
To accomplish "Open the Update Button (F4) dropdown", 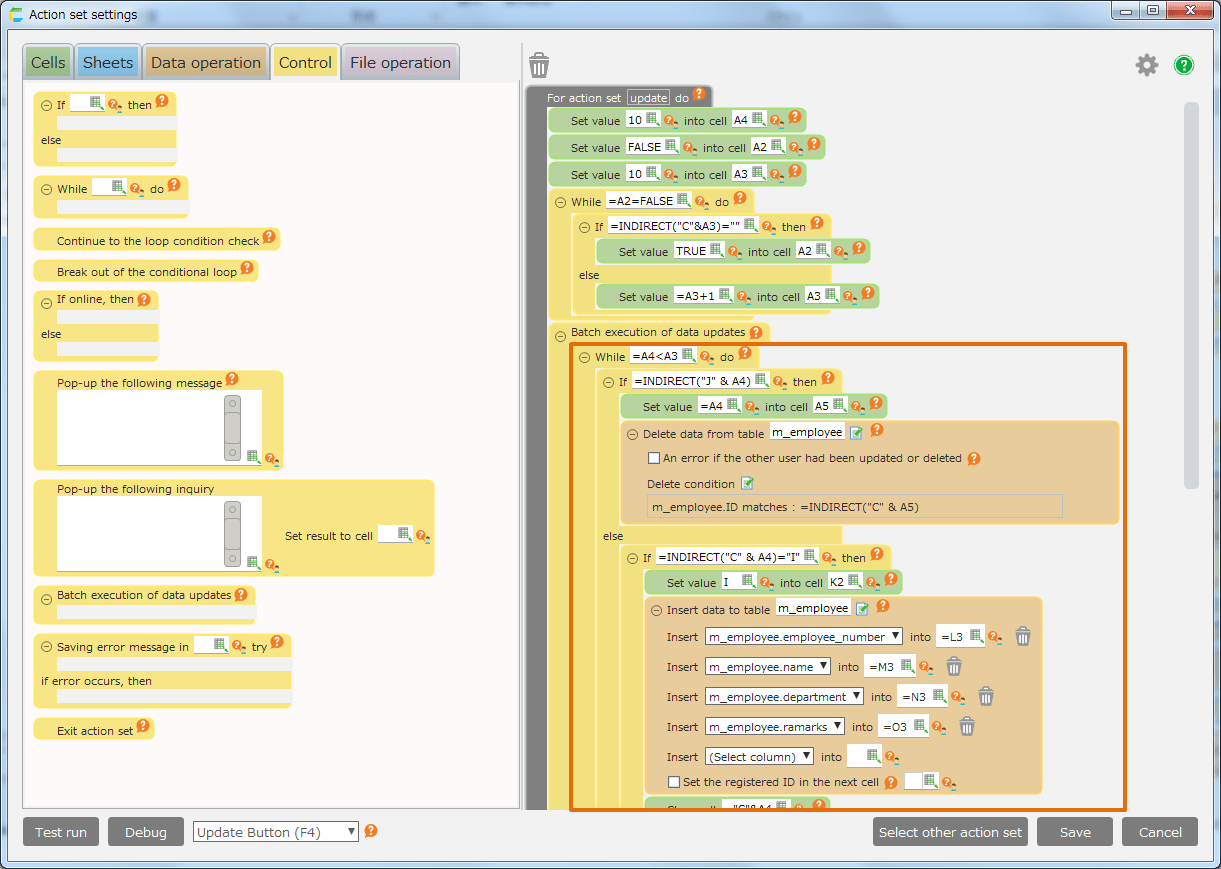I will click(x=275, y=832).
